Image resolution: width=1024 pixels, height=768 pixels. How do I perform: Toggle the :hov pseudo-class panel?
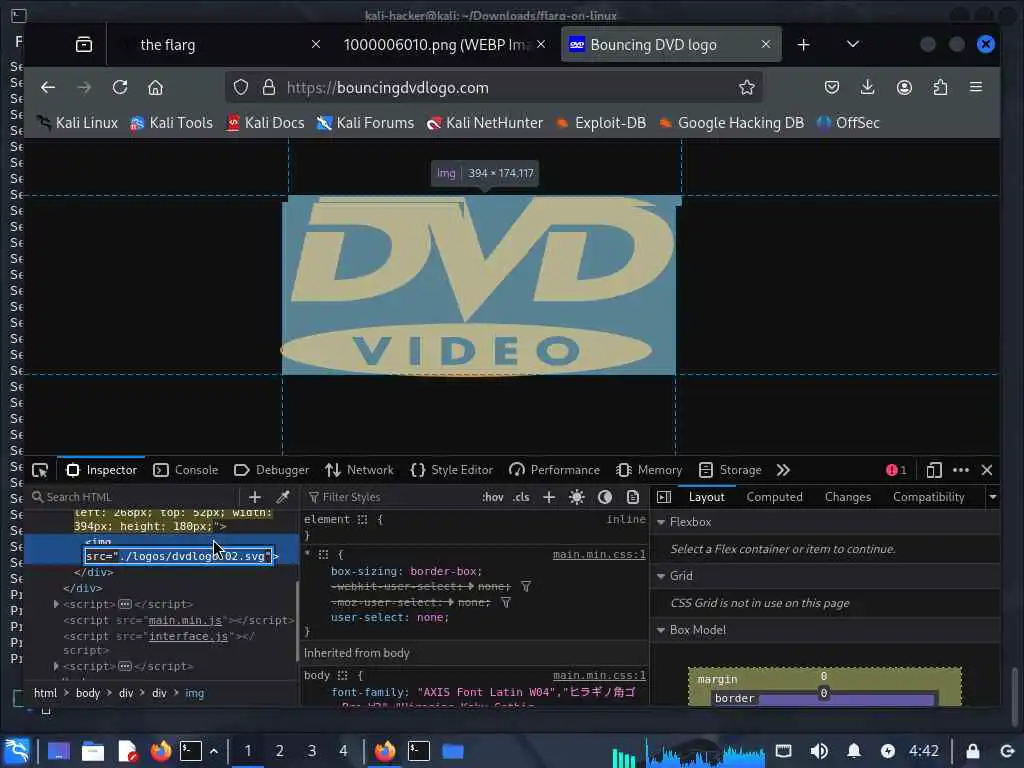492,497
